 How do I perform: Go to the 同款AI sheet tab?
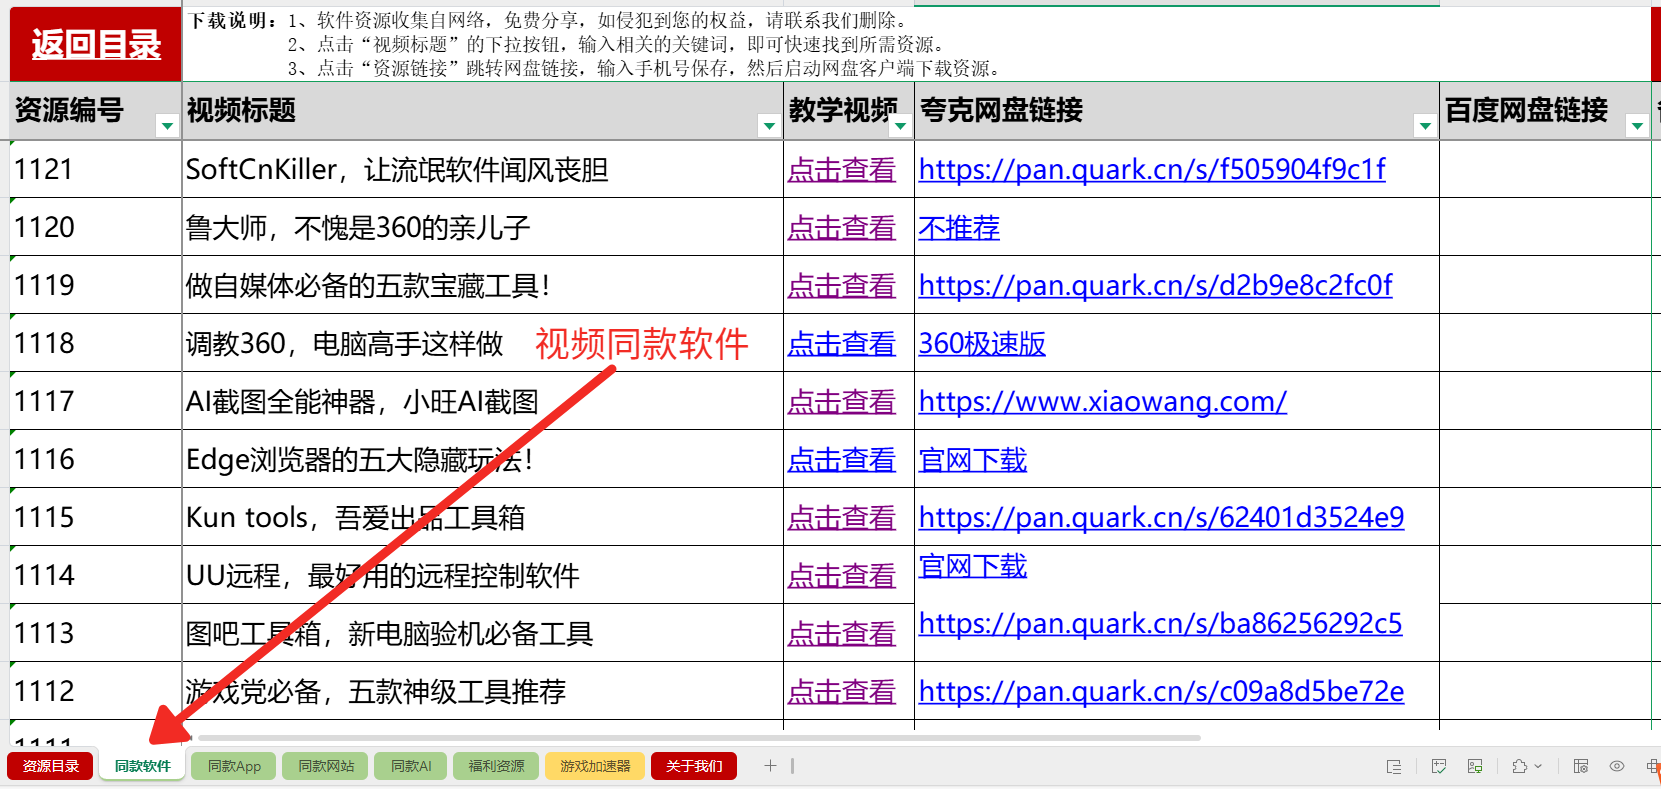click(x=411, y=766)
